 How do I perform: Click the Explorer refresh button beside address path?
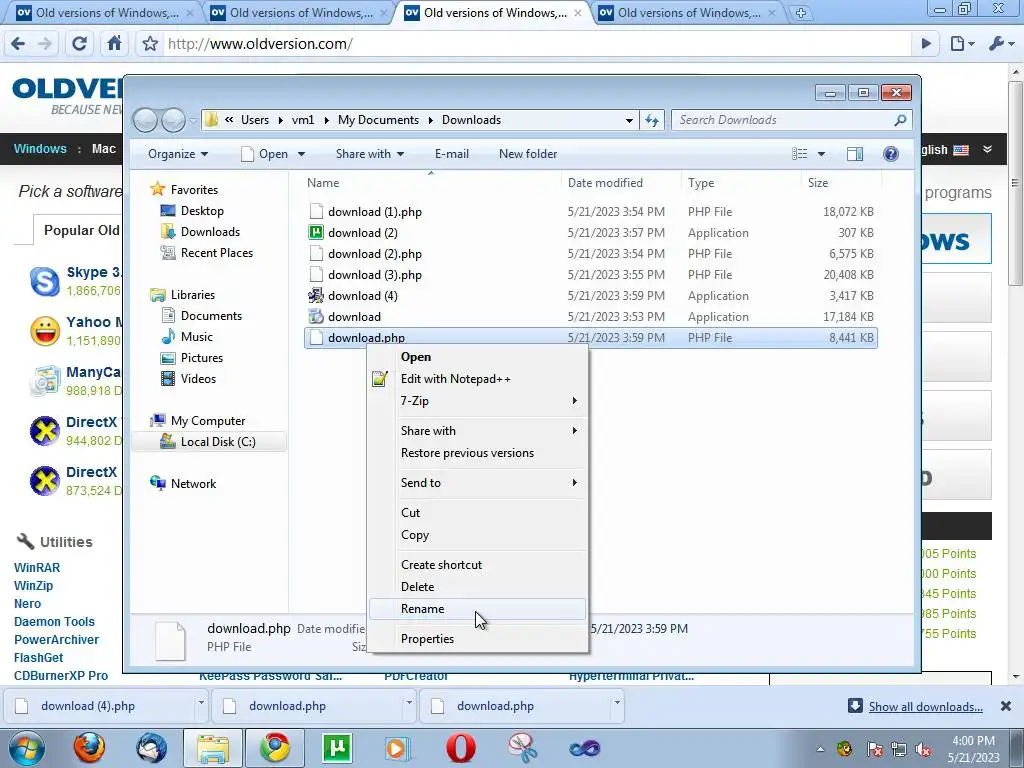(652, 120)
